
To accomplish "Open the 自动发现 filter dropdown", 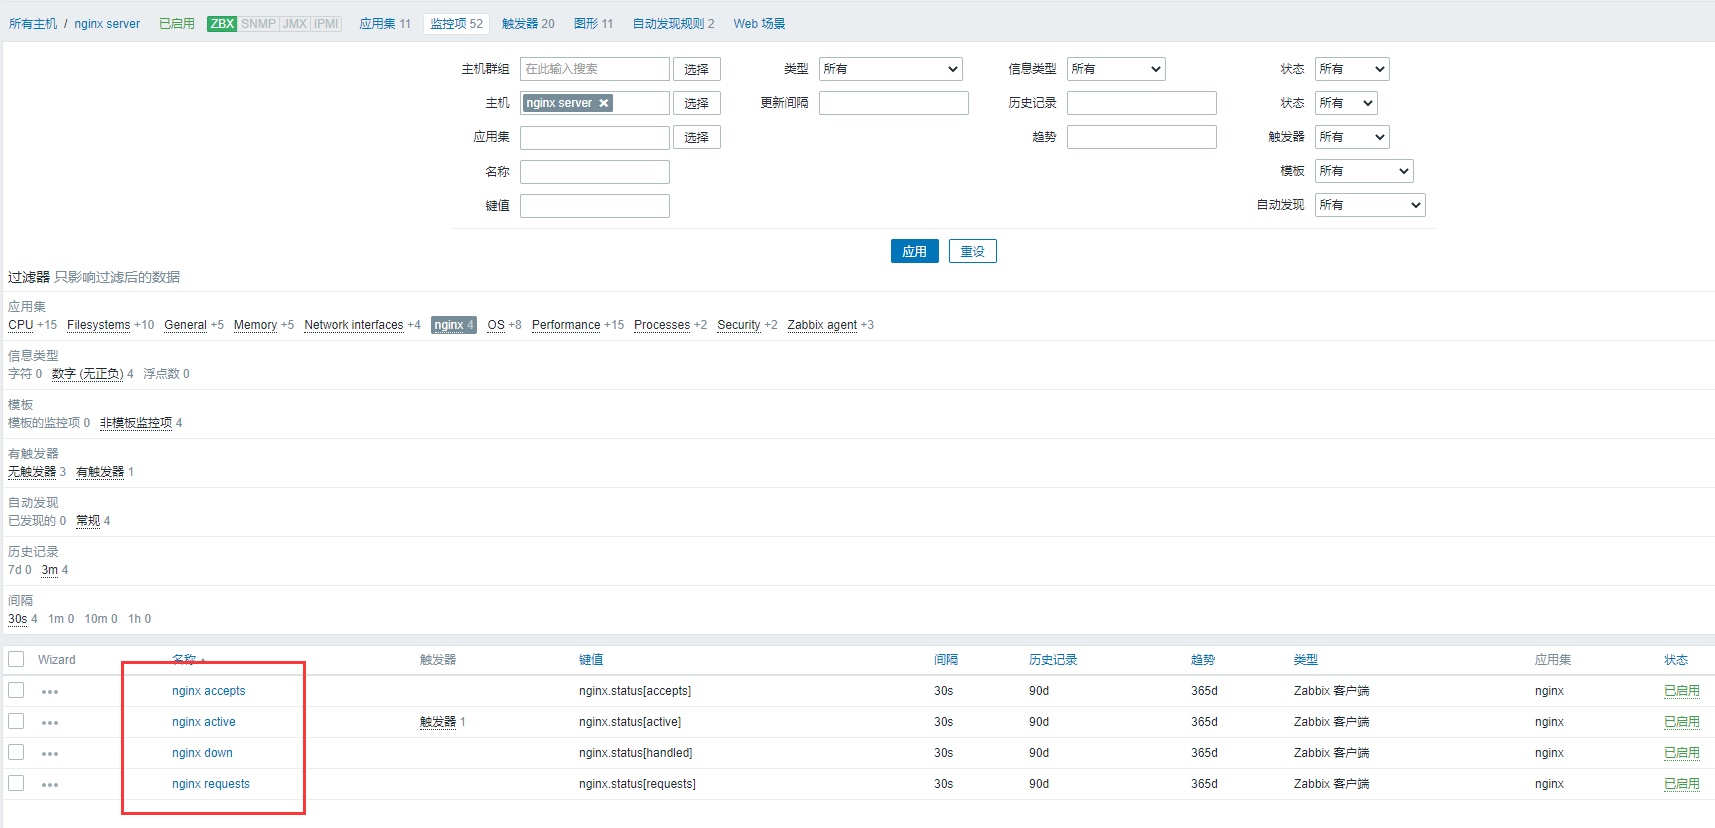I will 1370,205.
